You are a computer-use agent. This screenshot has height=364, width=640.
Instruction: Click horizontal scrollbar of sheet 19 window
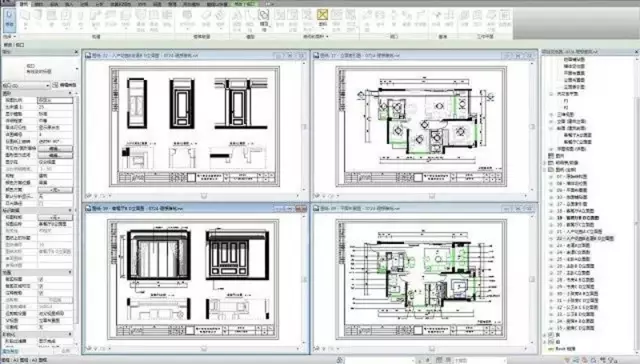pos(203,348)
